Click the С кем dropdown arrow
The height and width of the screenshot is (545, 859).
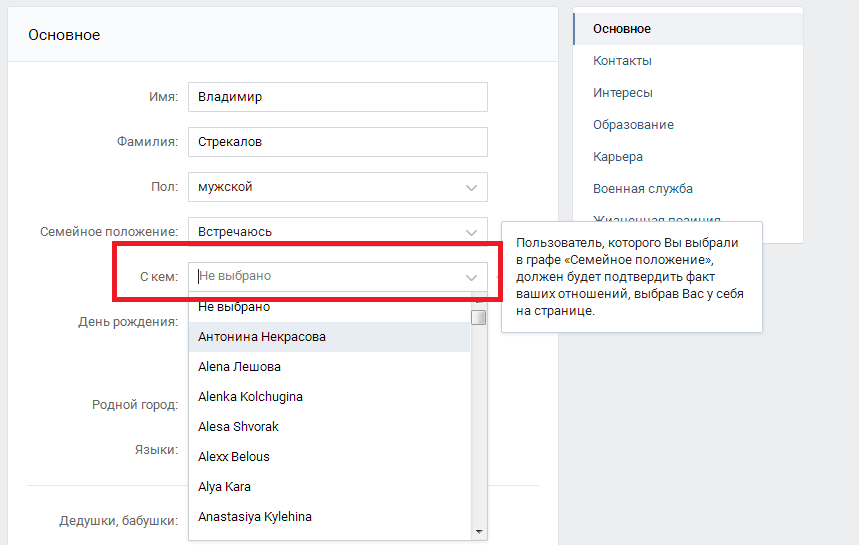pos(471,277)
